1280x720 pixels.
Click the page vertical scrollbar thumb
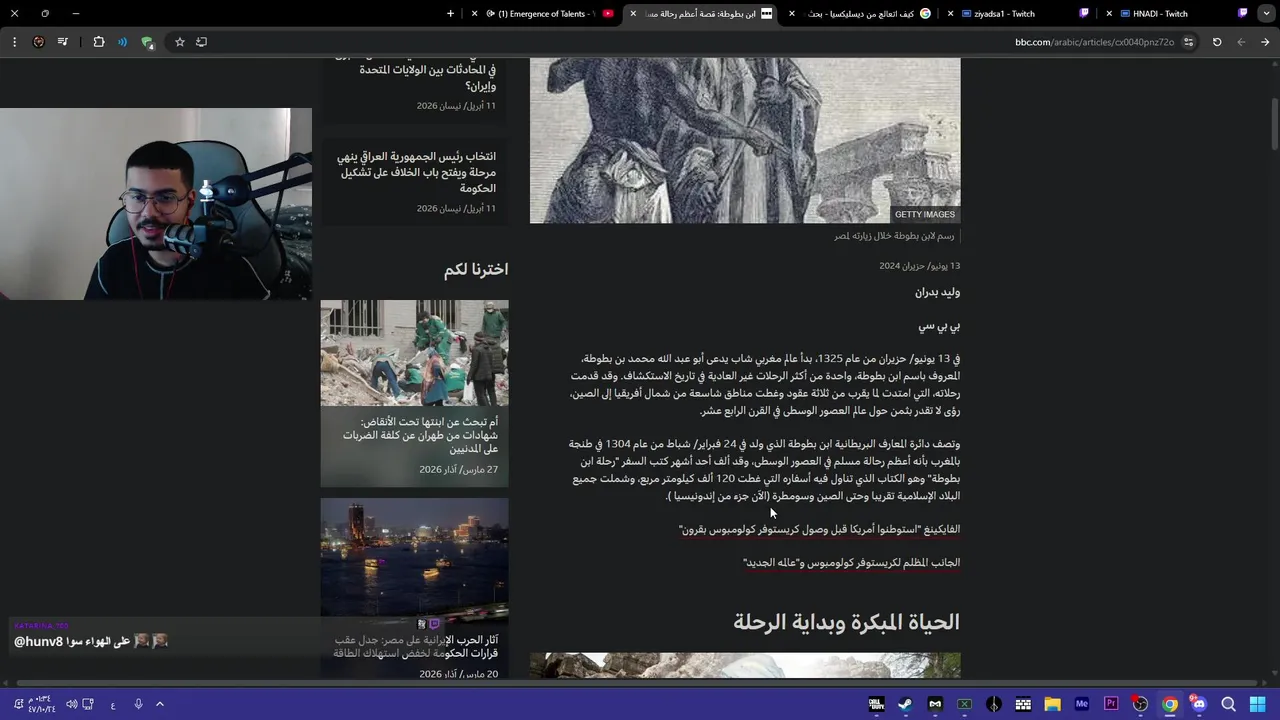pos(1274,125)
